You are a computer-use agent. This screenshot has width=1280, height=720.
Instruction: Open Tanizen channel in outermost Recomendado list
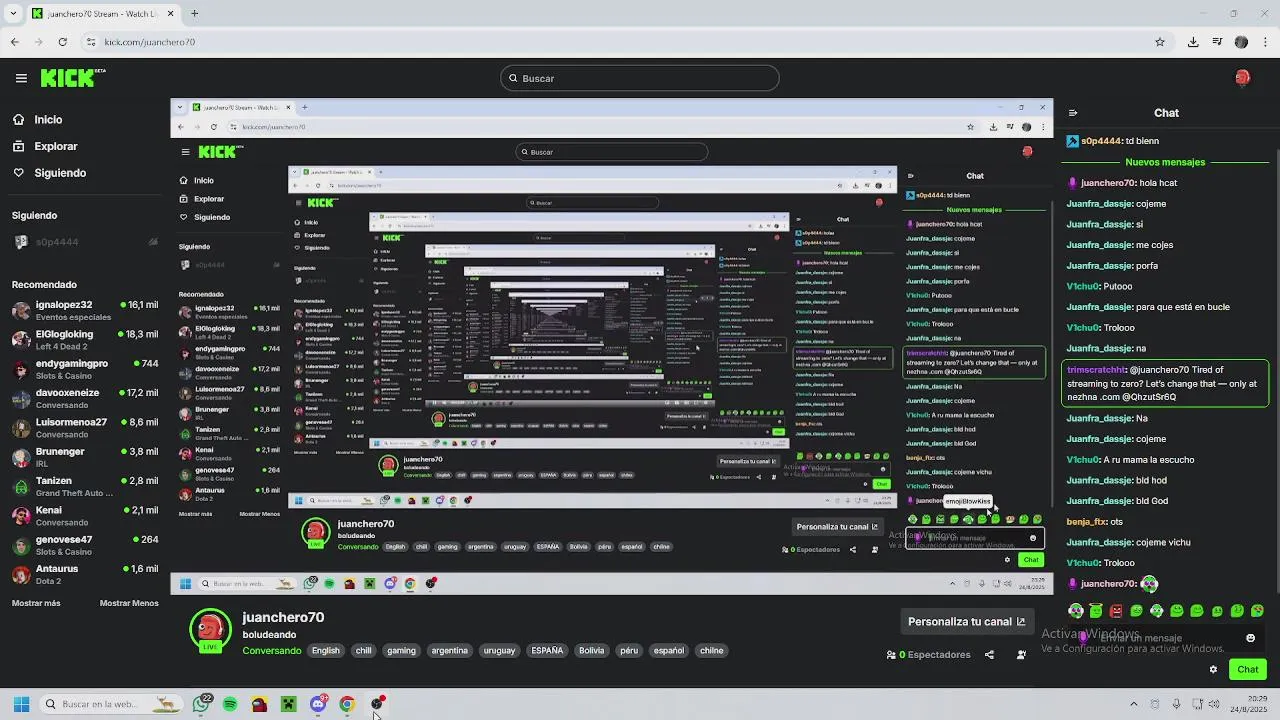(85, 486)
